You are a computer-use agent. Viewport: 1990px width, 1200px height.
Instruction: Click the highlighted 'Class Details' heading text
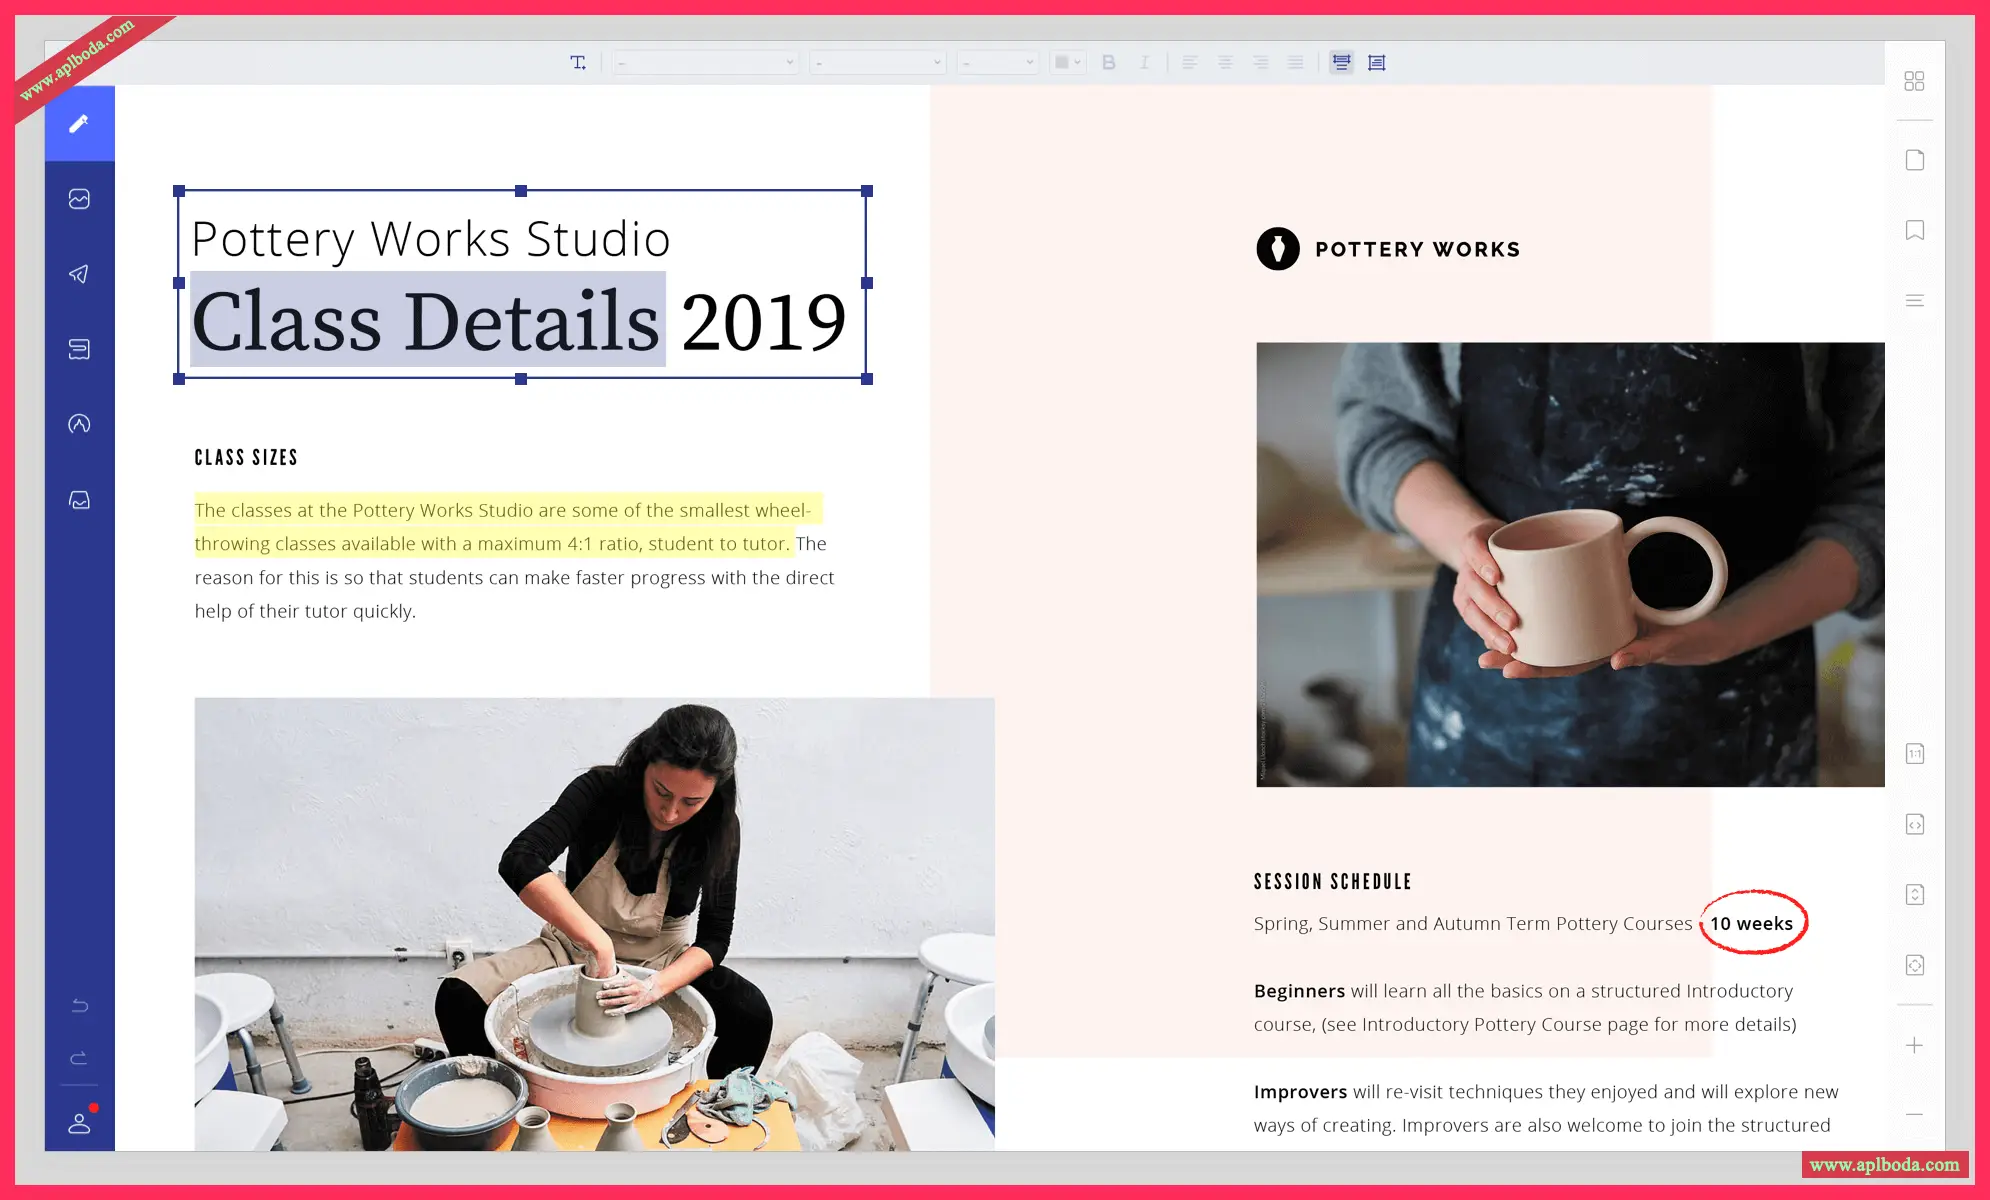pos(427,320)
